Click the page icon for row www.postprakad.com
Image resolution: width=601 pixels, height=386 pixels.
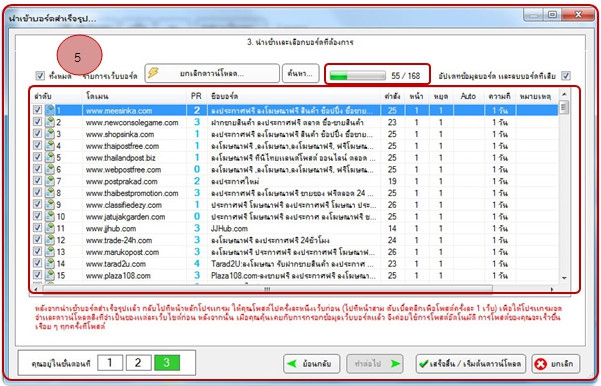point(50,181)
